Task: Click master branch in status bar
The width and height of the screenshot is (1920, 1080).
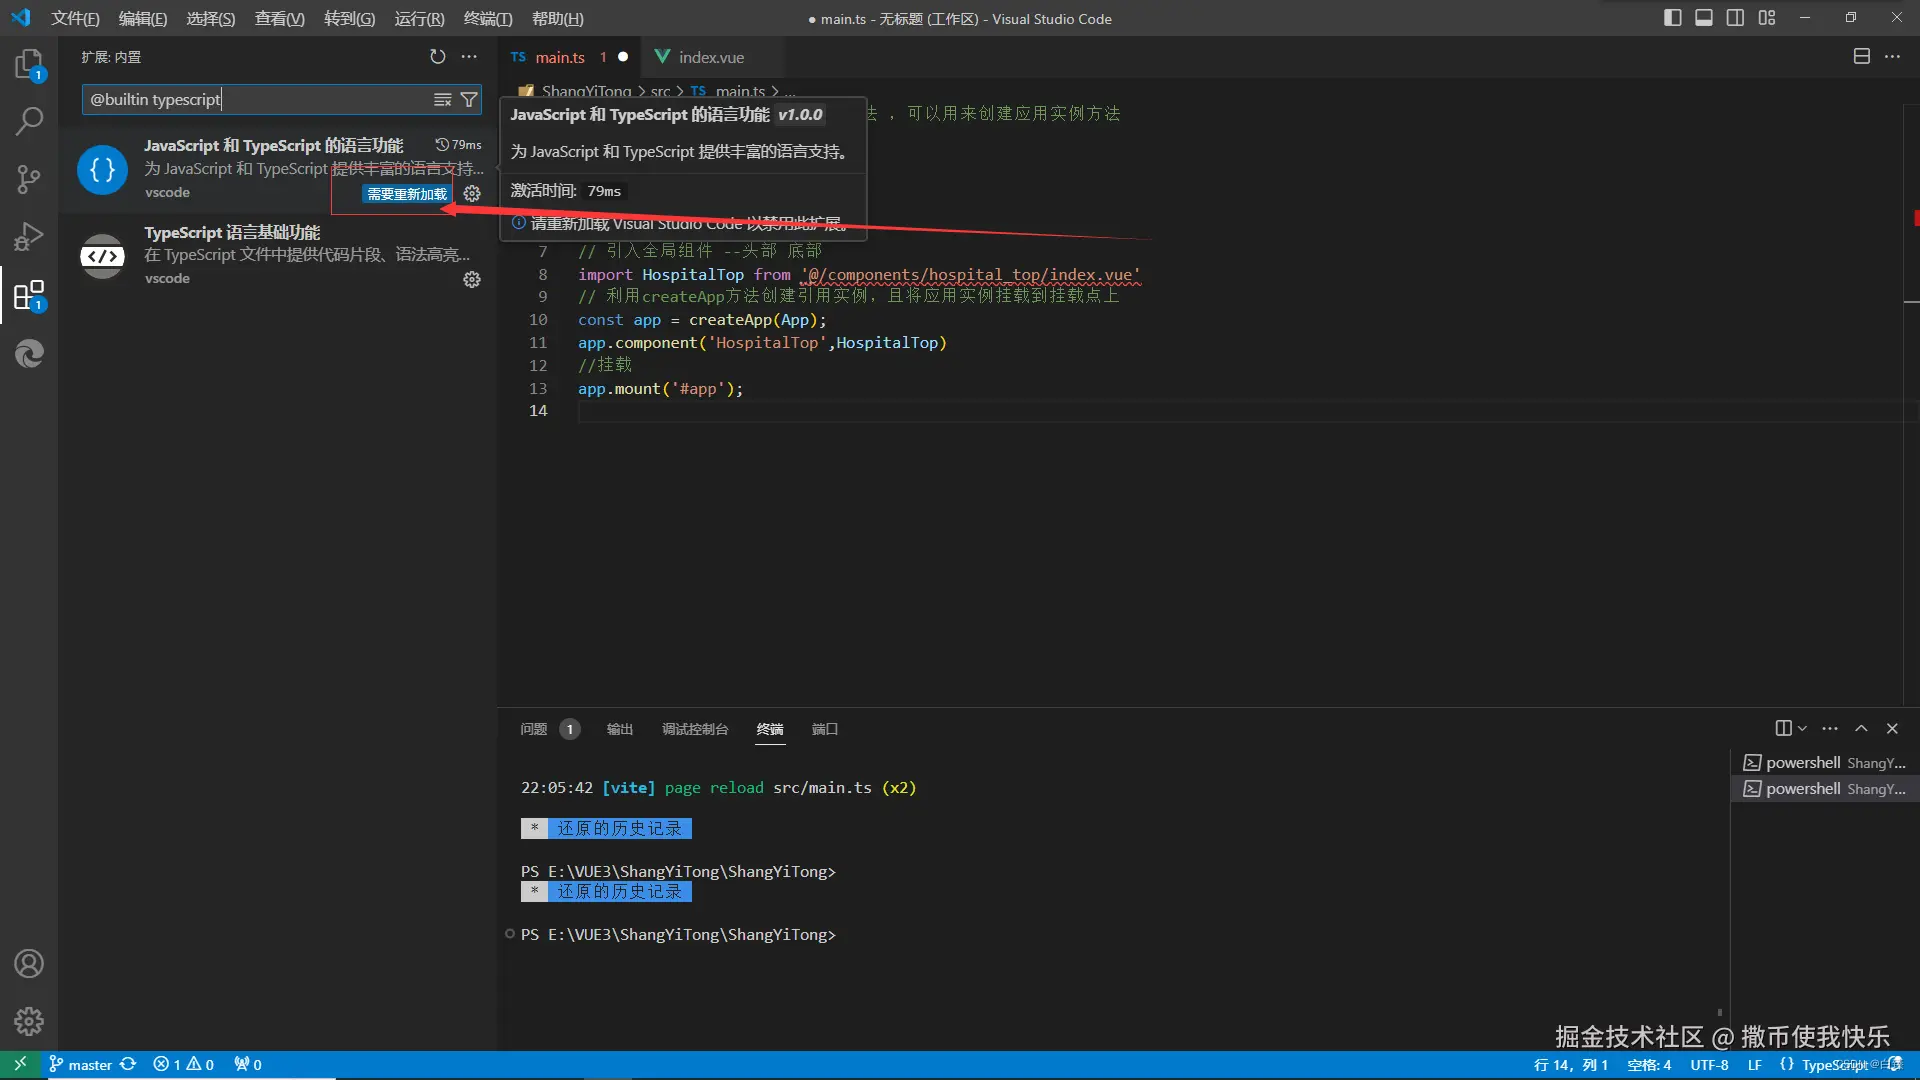Action: pyautogui.click(x=89, y=1065)
